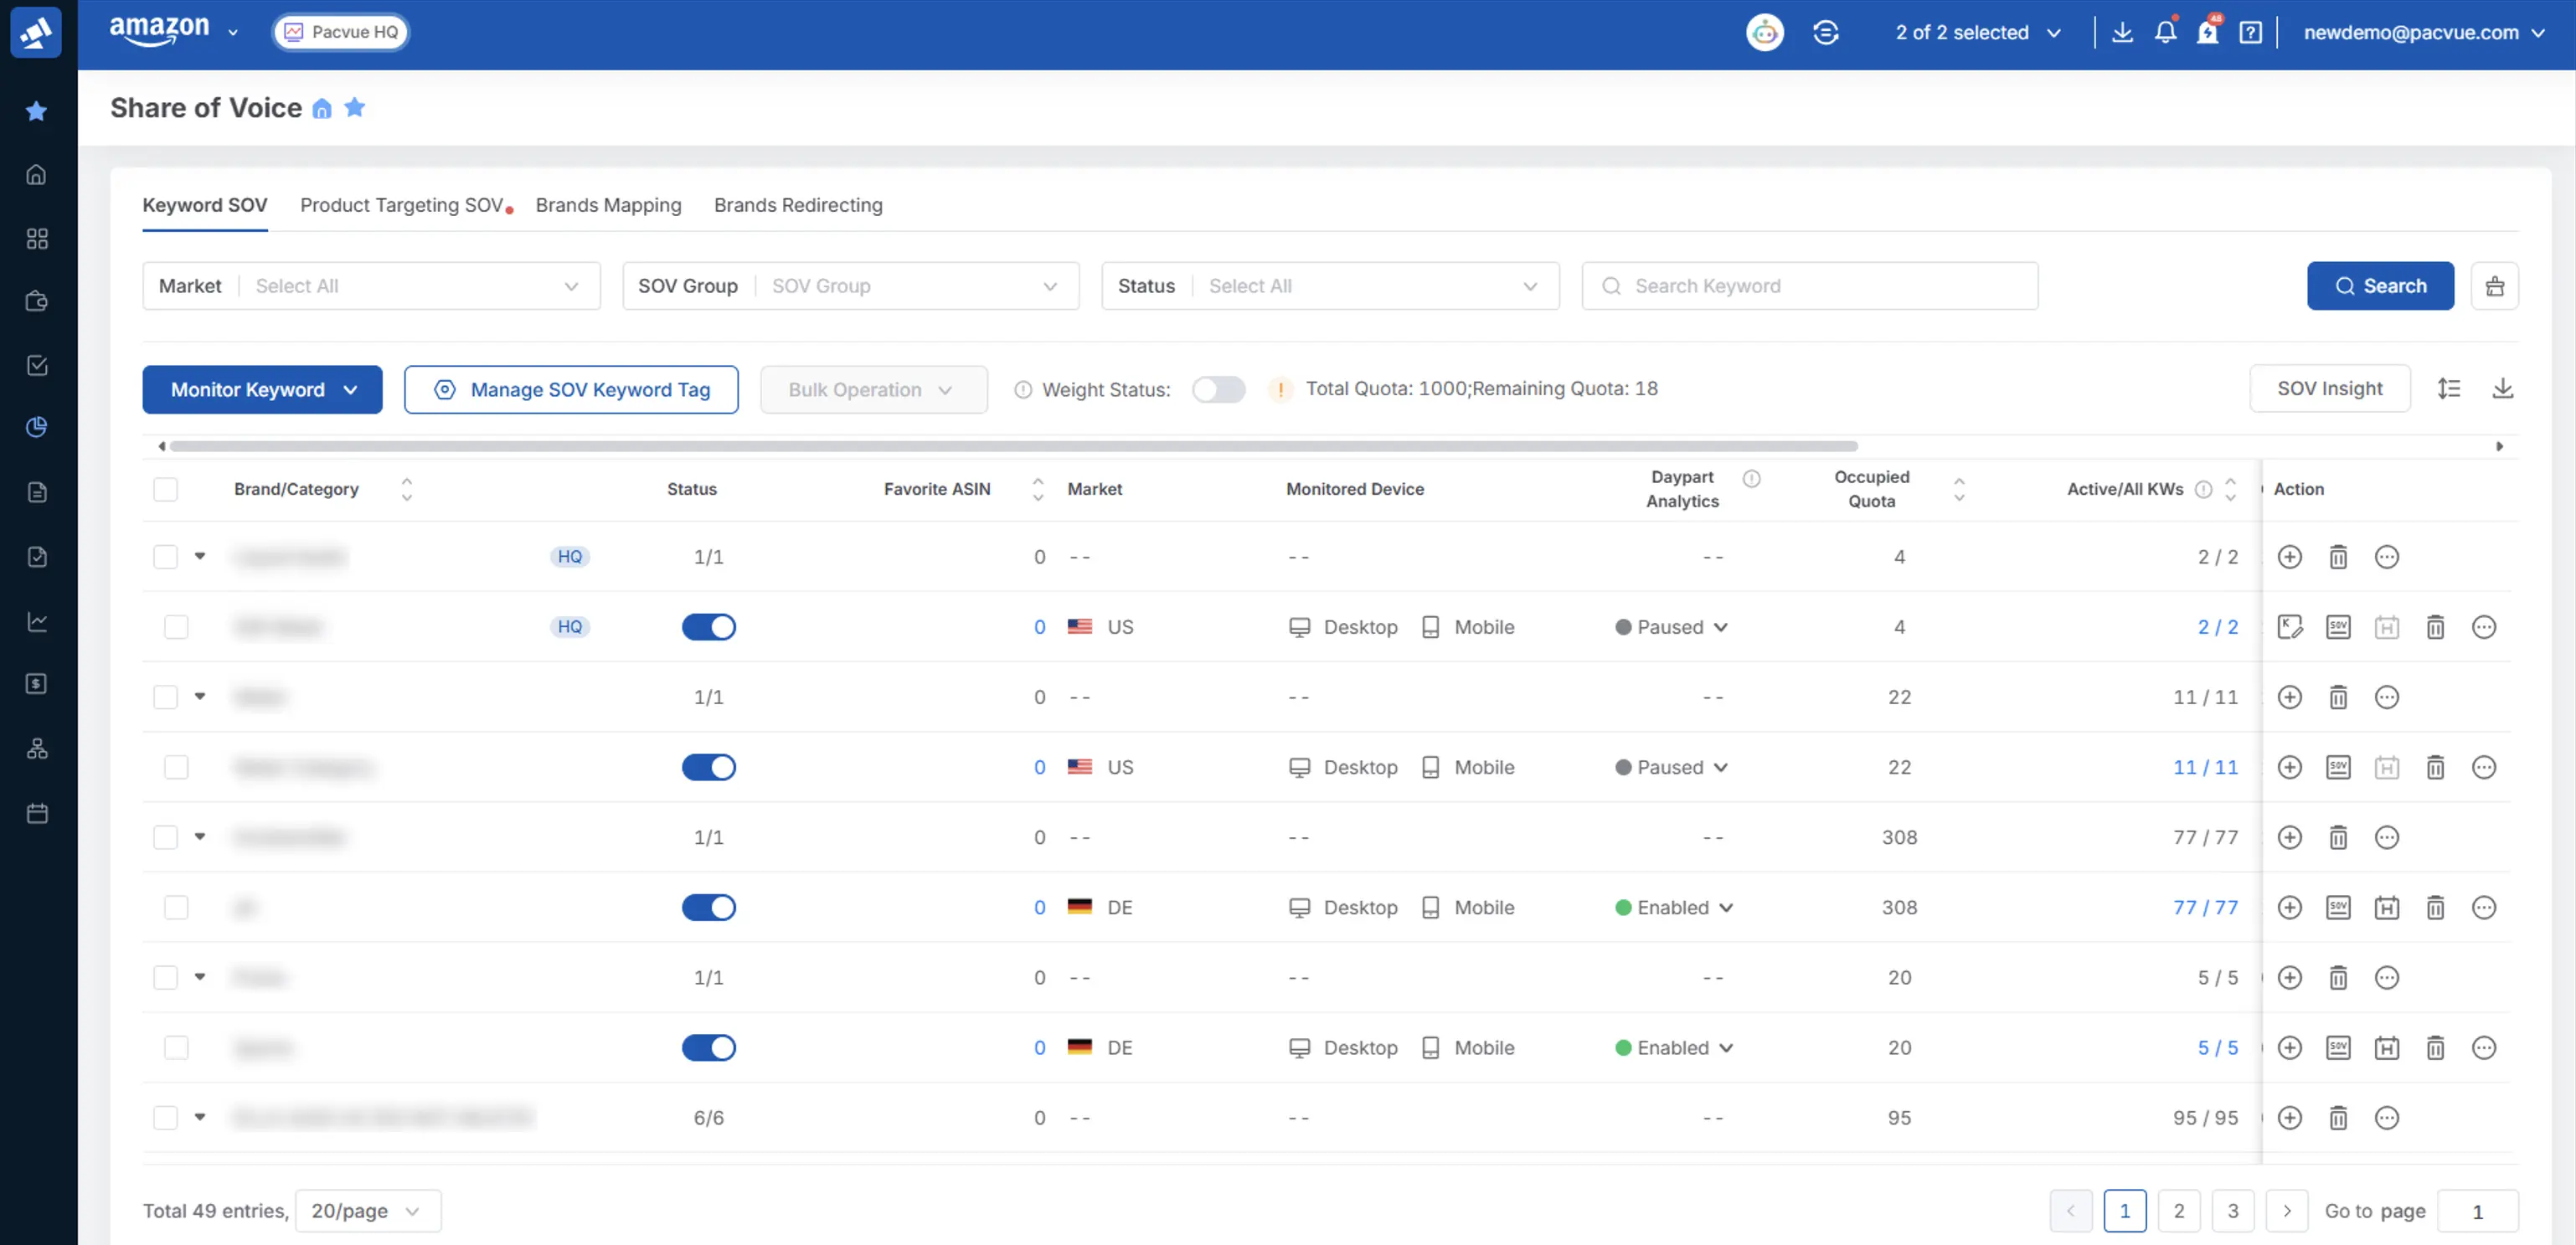Click the home icon in the sidebar
Viewport: 2576px width, 1245px height.
click(x=37, y=175)
